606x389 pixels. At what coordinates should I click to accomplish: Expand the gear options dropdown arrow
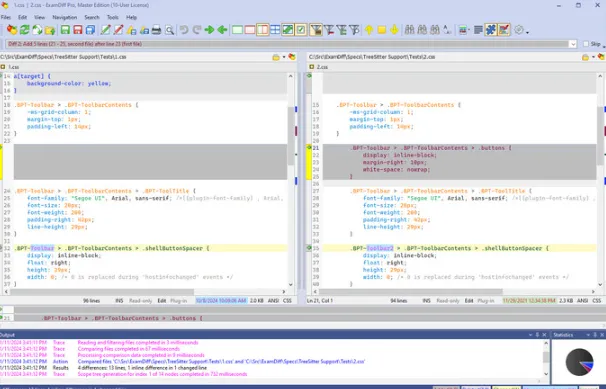click(x=528, y=32)
